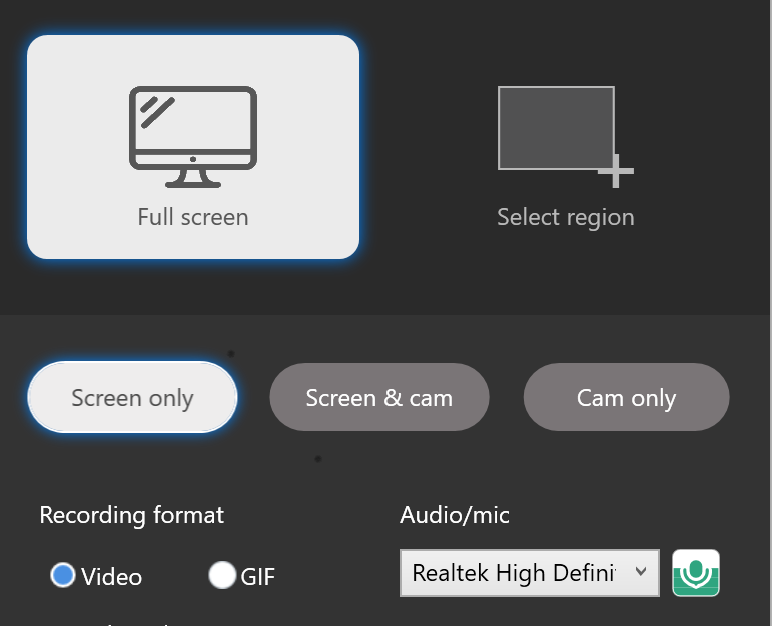Click the Audio/mic heading label
Screen dimensions: 772x626
[455, 515]
